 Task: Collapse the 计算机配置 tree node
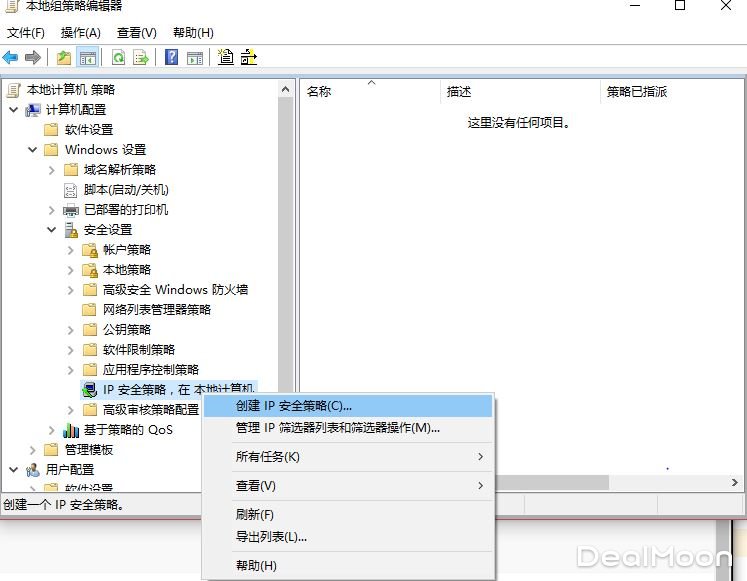click(x=13, y=109)
